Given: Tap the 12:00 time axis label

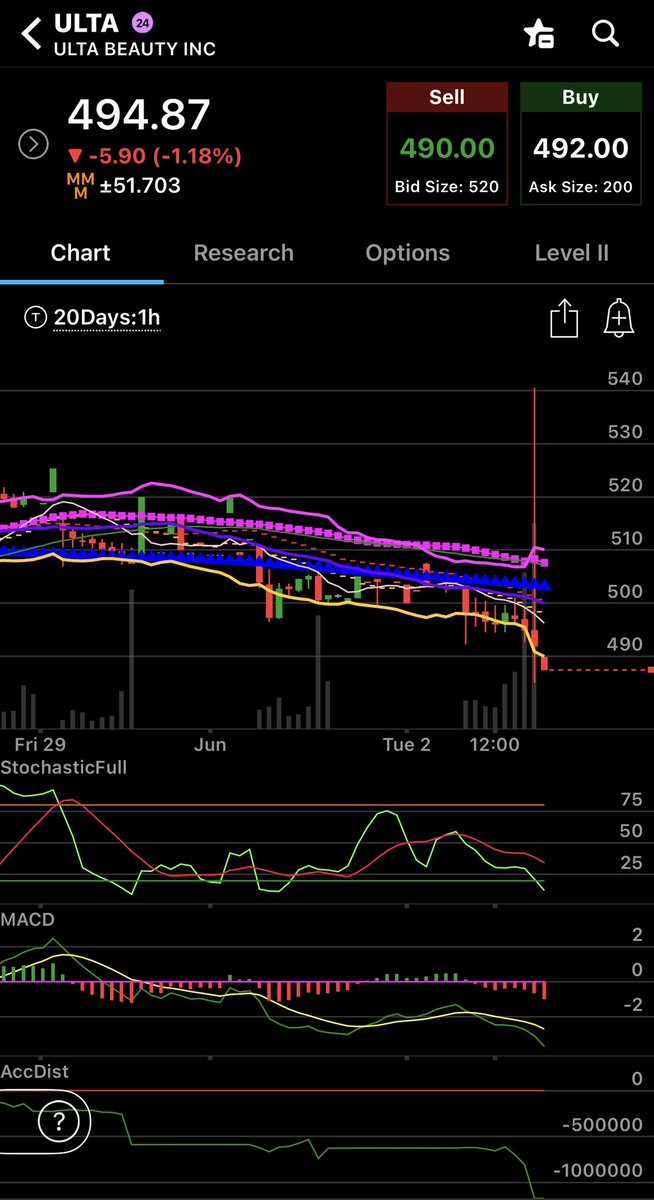Looking at the screenshot, I should (x=494, y=745).
